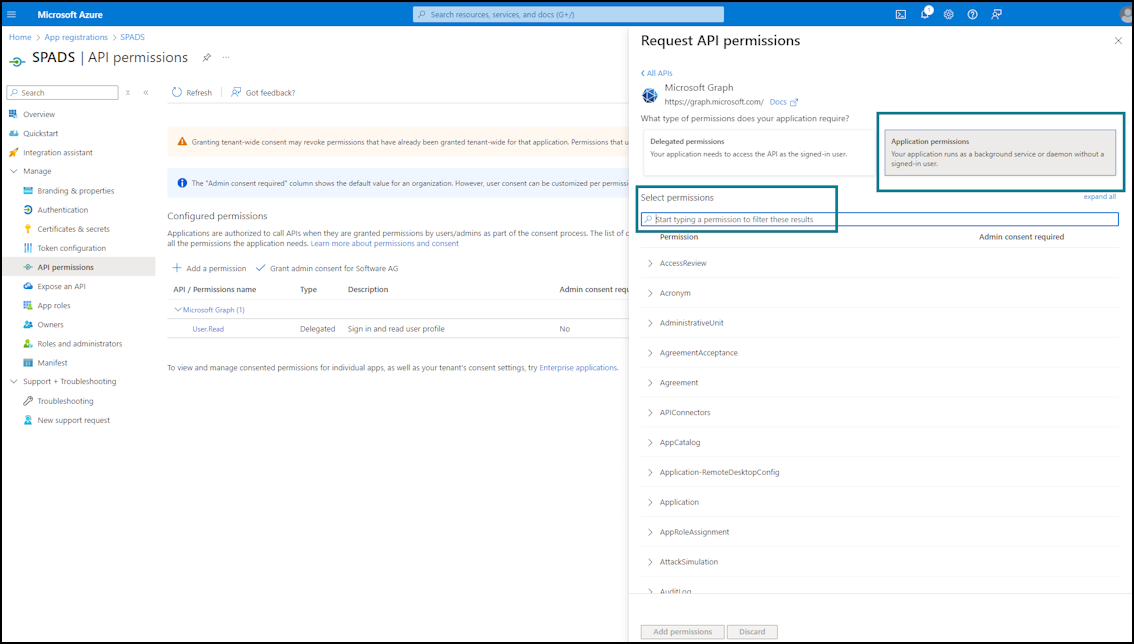This screenshot has width=1134, height=644.
Task: Expand the AppCatalog permission group
Action: [x=650, y=442]
